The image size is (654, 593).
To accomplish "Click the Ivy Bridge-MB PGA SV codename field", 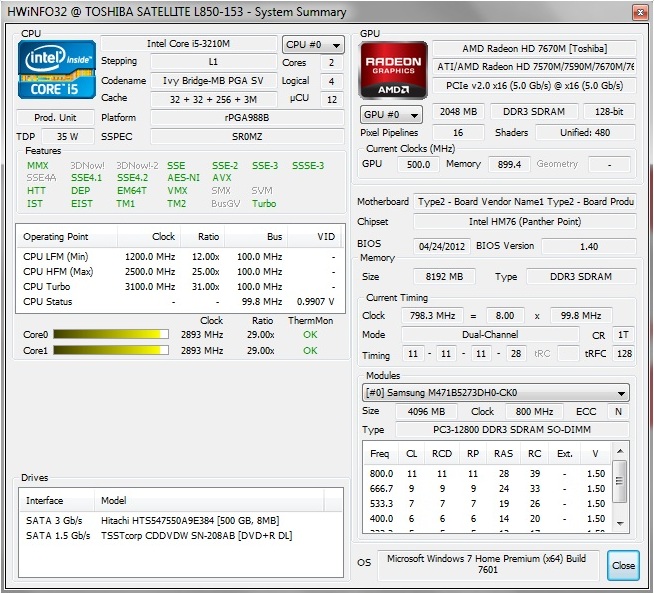I will (x=214, y=80).
